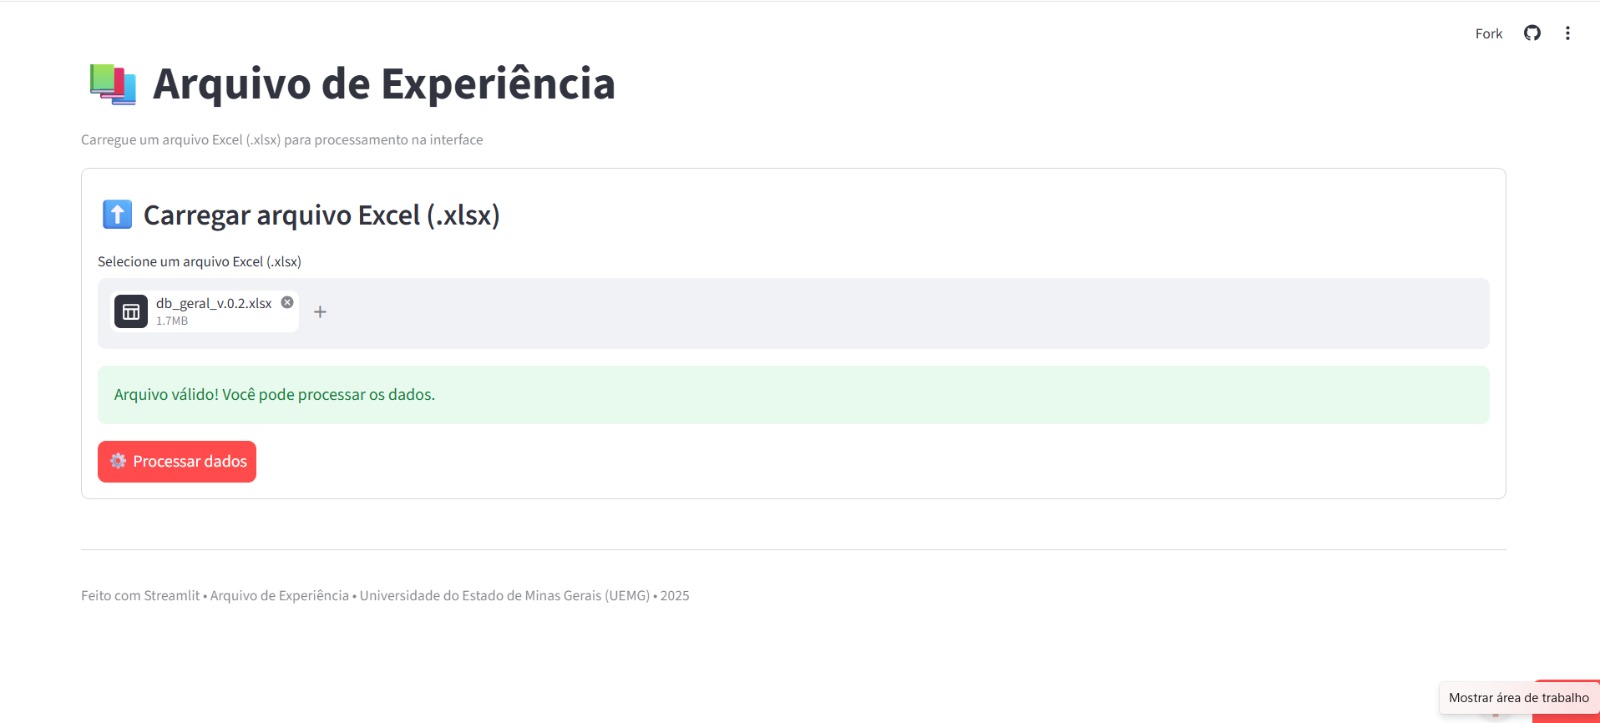Click the gear icon inside Processar dados
1600x723 pixels.
coord(118,461)
